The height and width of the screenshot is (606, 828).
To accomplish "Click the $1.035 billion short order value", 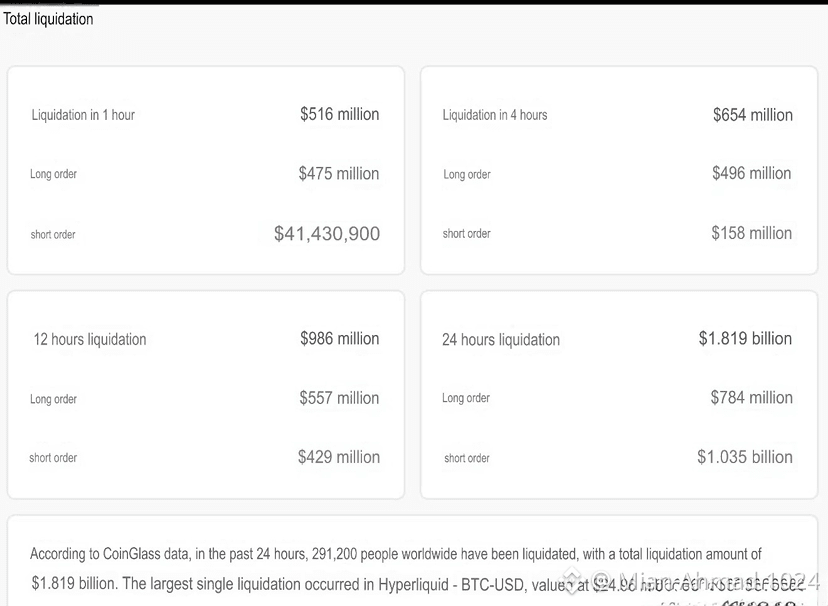I will click(745, 457).
